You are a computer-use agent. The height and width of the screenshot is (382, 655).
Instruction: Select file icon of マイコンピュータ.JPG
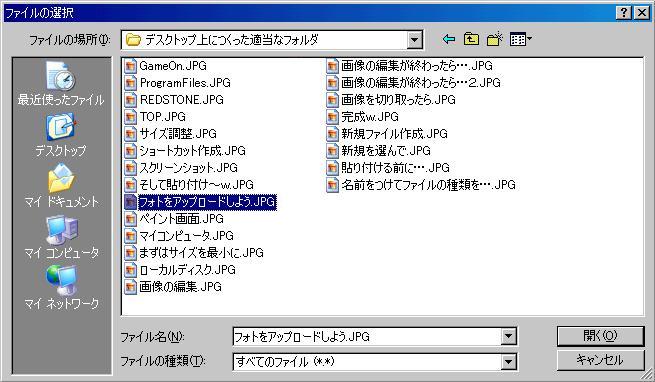point(130,236)
